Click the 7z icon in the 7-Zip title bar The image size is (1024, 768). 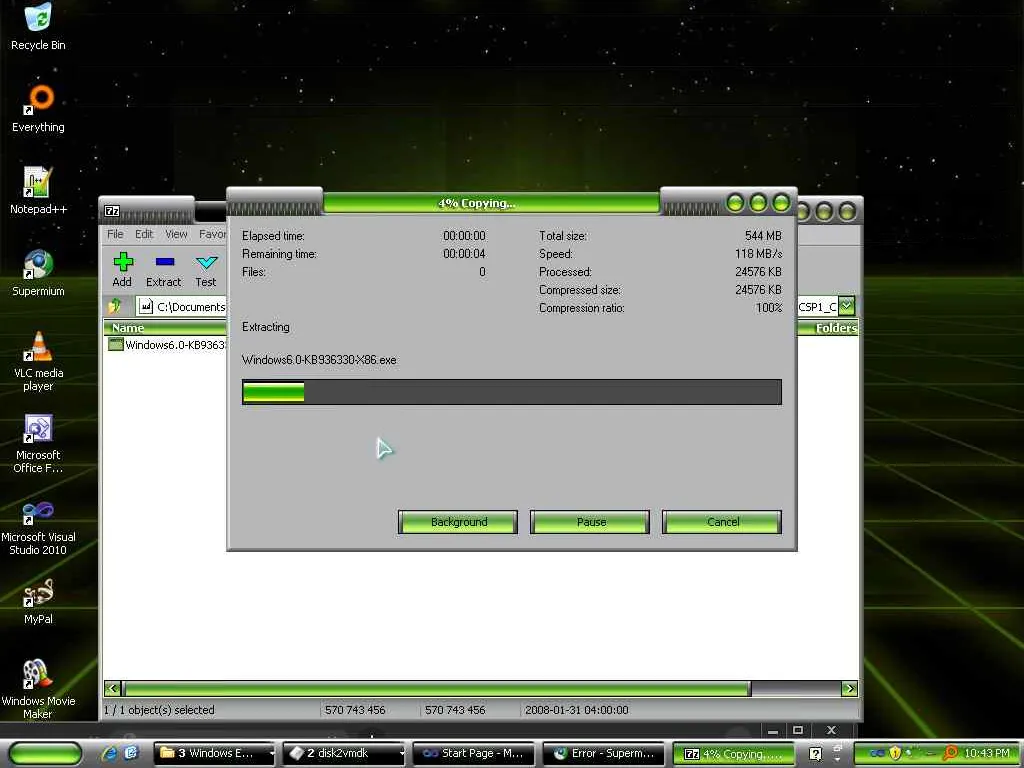coord(112,211)
